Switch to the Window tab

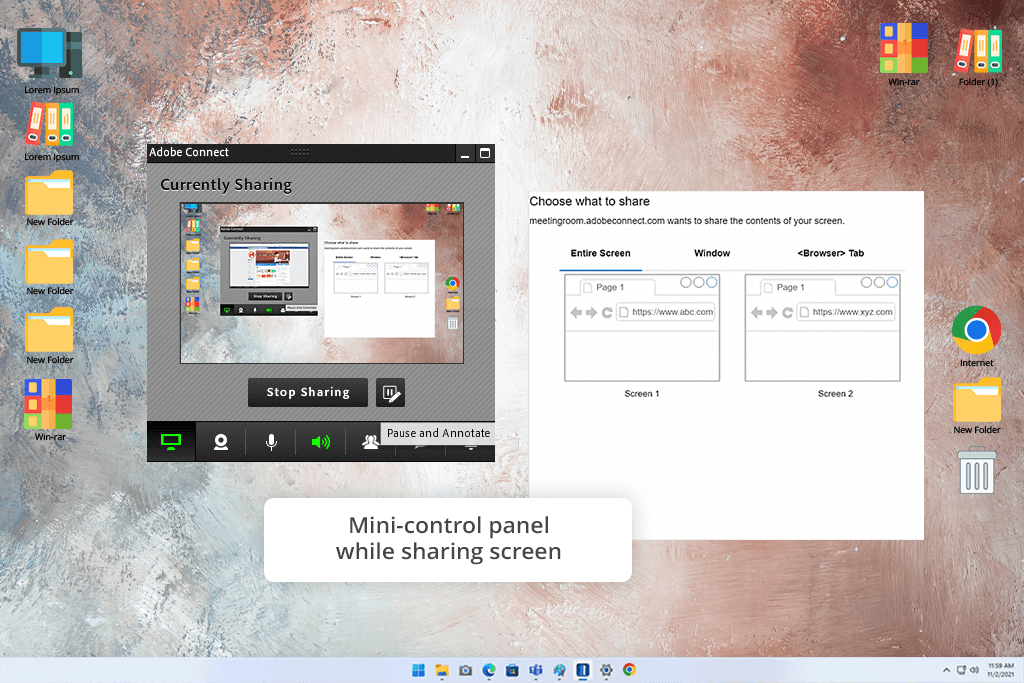[712, 253]
